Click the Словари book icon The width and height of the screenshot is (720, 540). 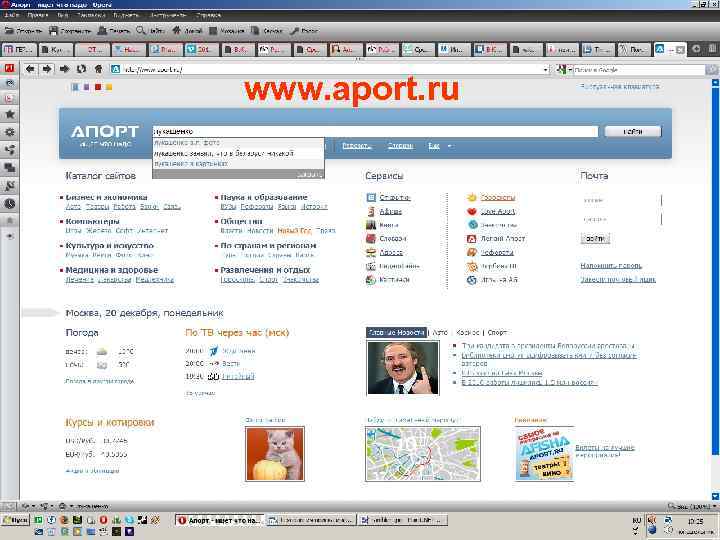click(371, 239)
